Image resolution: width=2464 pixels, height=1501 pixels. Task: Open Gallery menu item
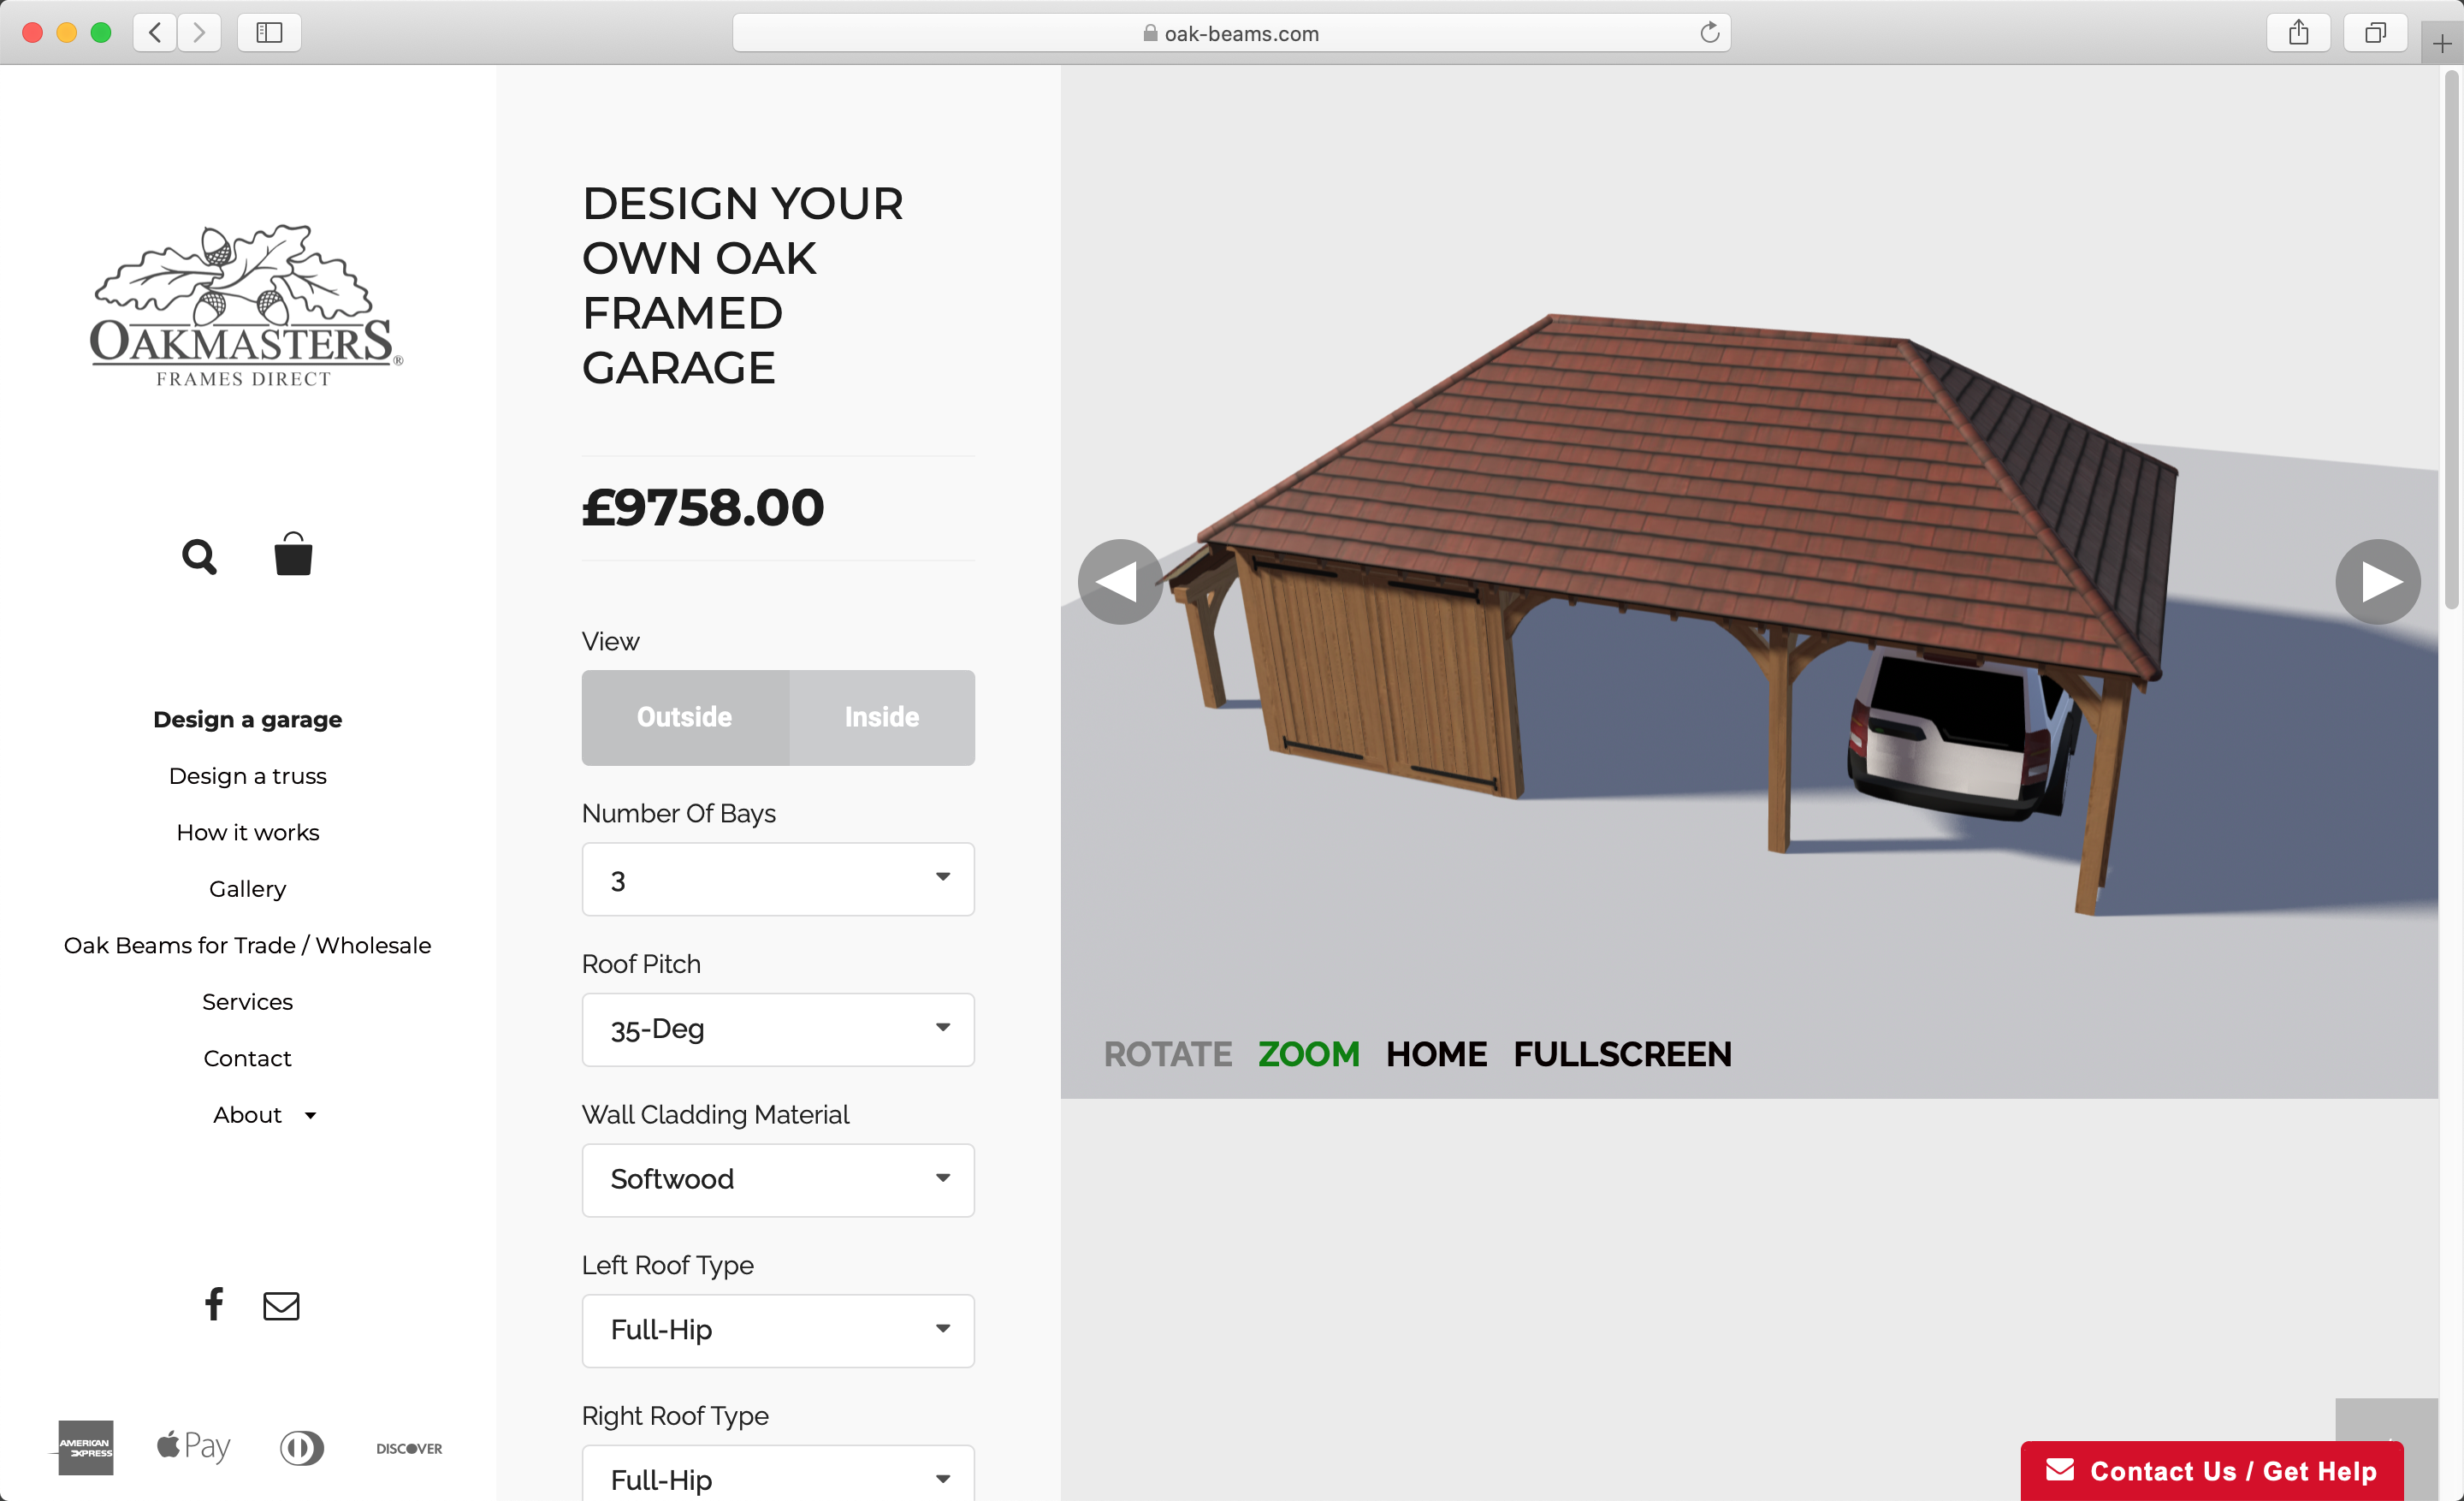[247, 889]
